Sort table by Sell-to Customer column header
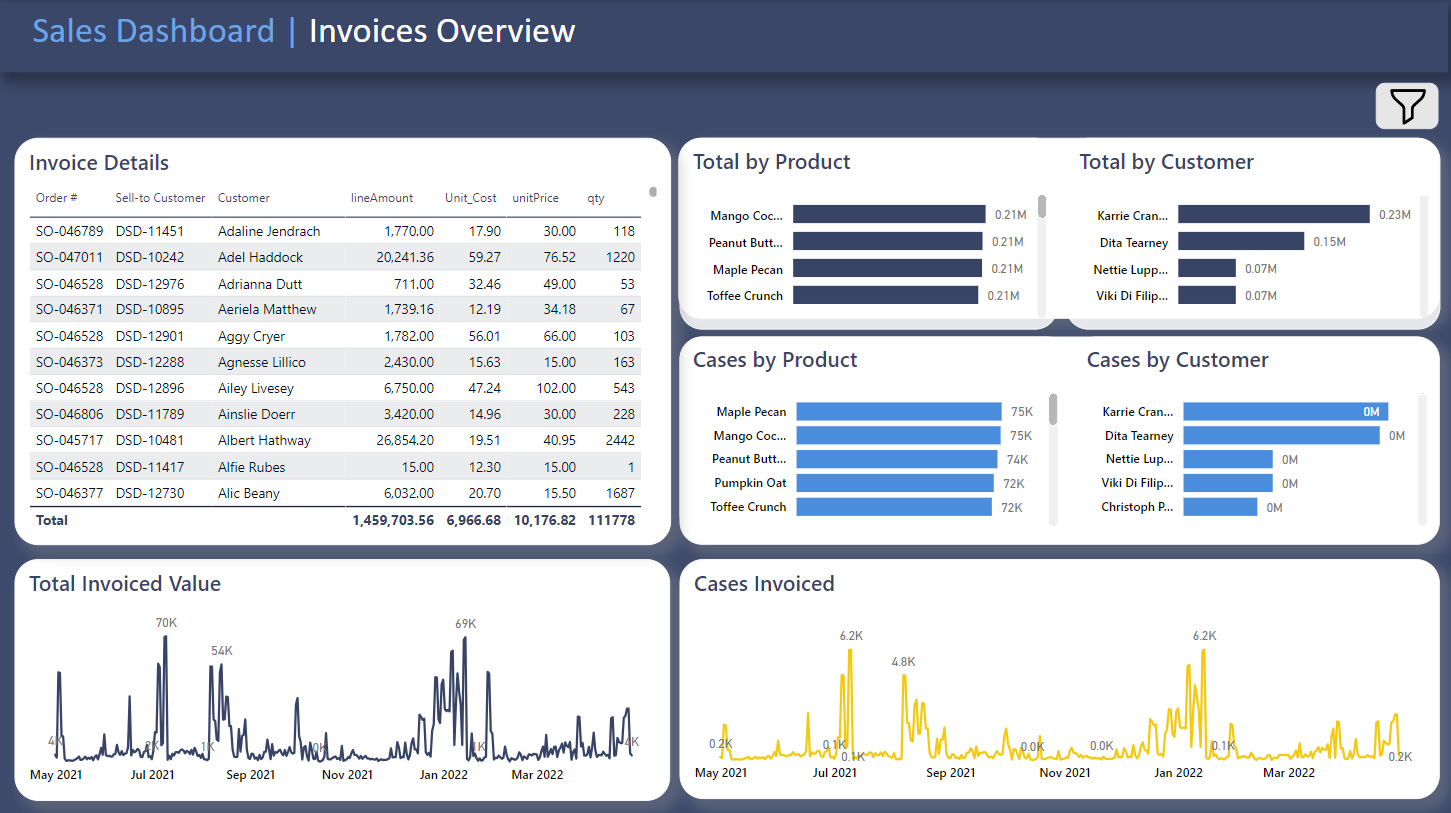The image size is (1451, 813). pos(160,198)
